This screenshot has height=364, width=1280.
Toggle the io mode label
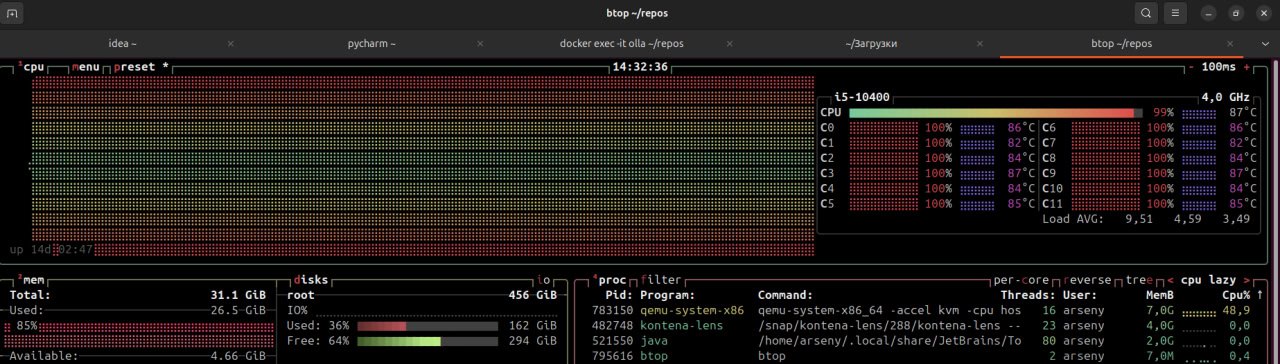coord(545,280)
